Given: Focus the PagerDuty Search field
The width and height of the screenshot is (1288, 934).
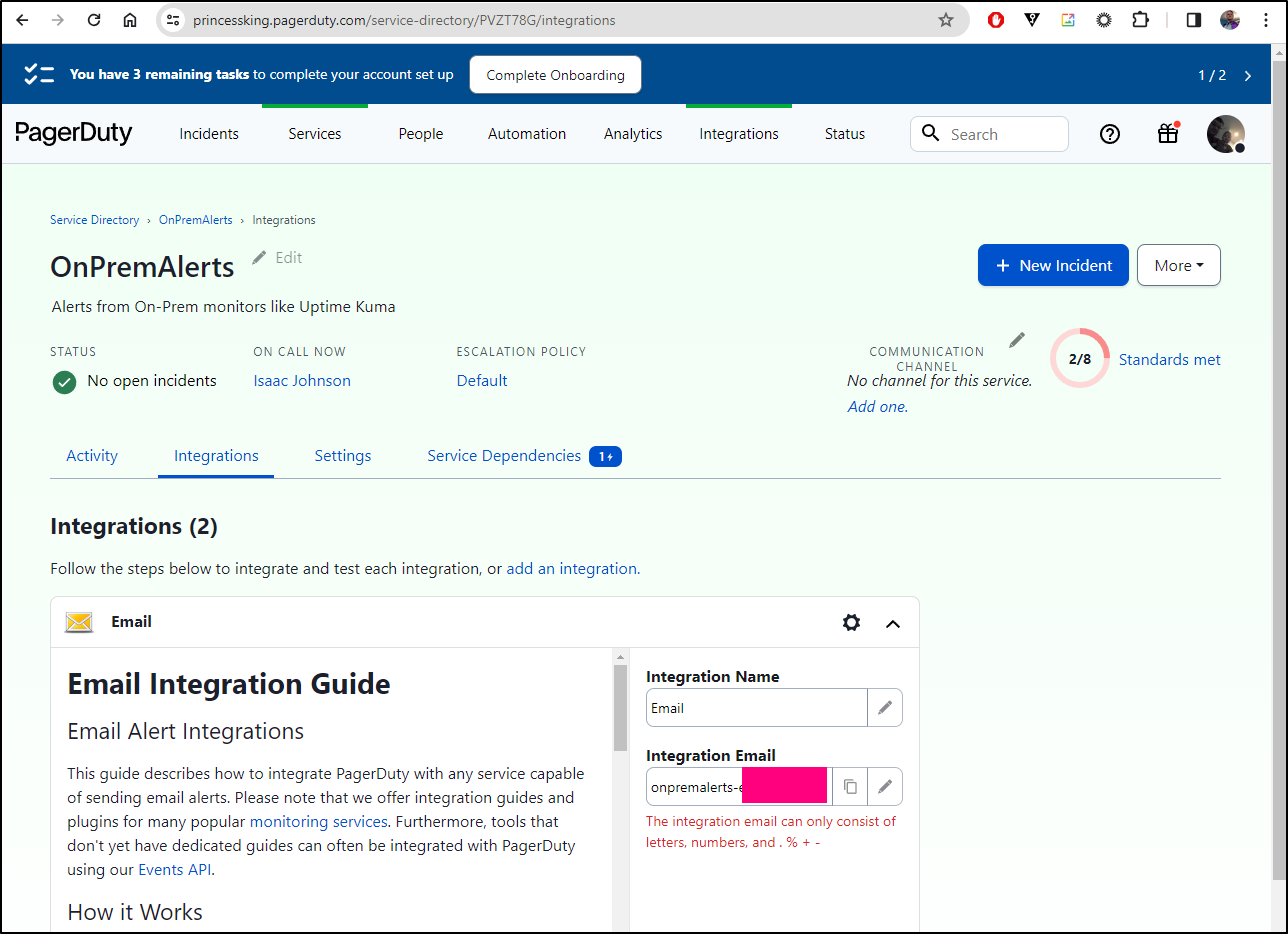Looking at the screenshot, I should point(989,134).
